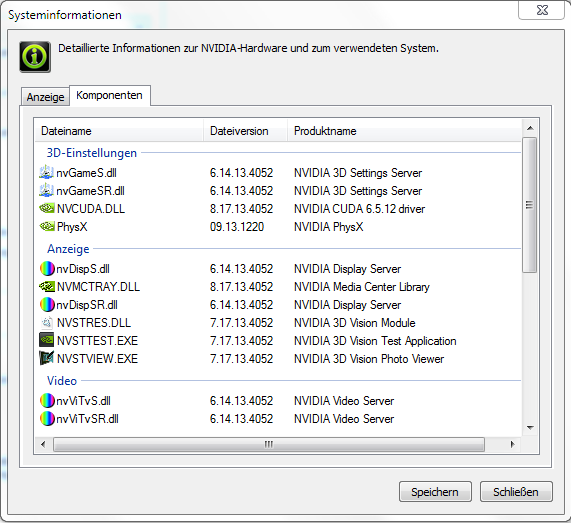Collapse the Video group header
This screenshot has width=571, height=523.
click(62, 381)
